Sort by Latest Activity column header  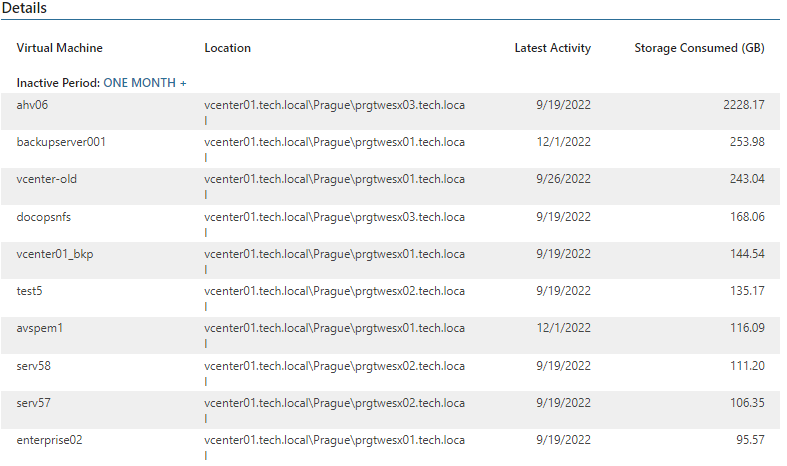coord(553,48)
